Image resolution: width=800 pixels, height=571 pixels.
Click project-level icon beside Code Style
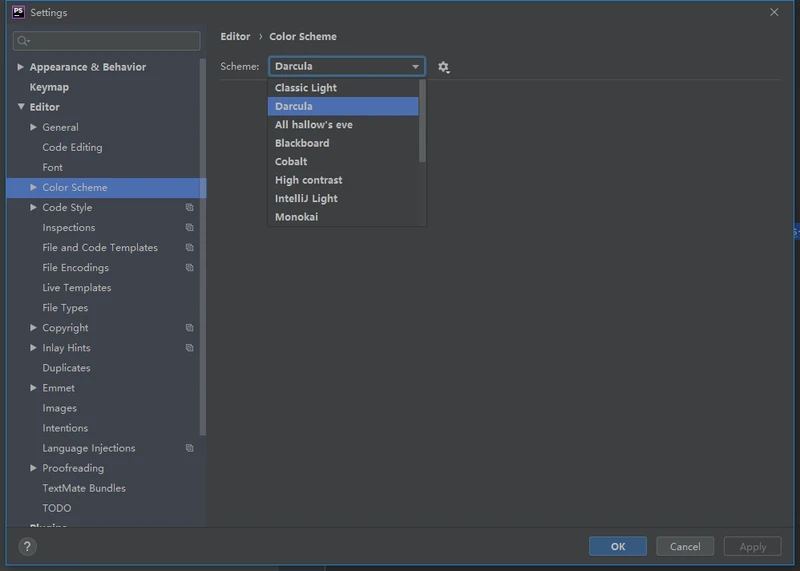coord(189,208)
